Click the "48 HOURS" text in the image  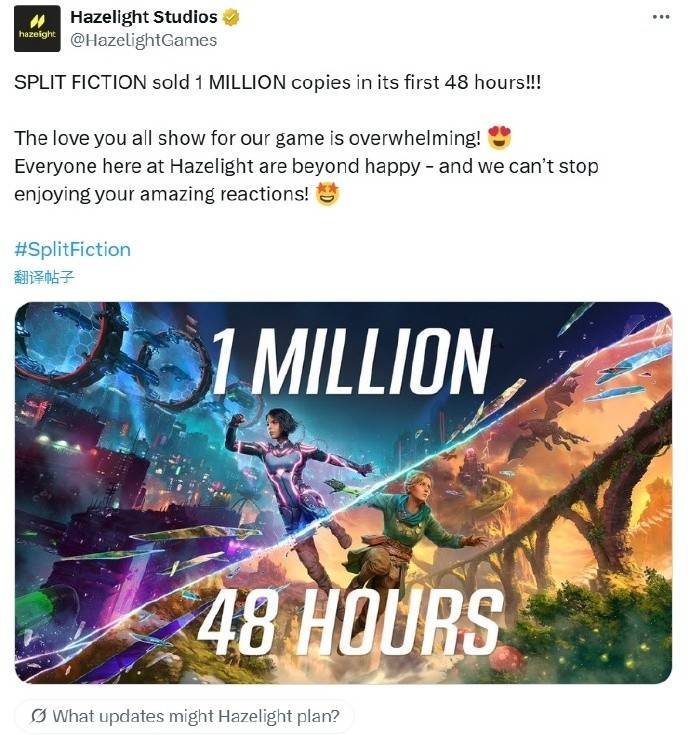point(350,618)
